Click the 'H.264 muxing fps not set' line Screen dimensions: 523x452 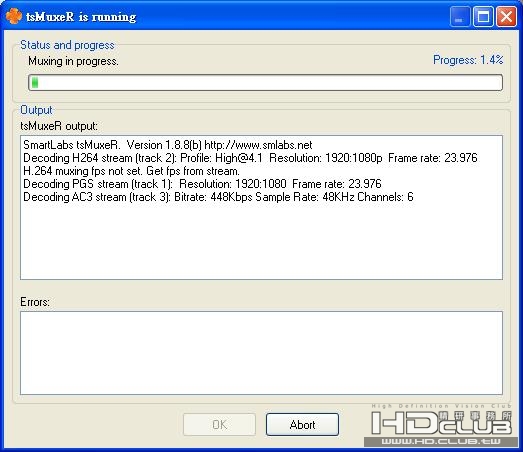click(x=131, y=171)
